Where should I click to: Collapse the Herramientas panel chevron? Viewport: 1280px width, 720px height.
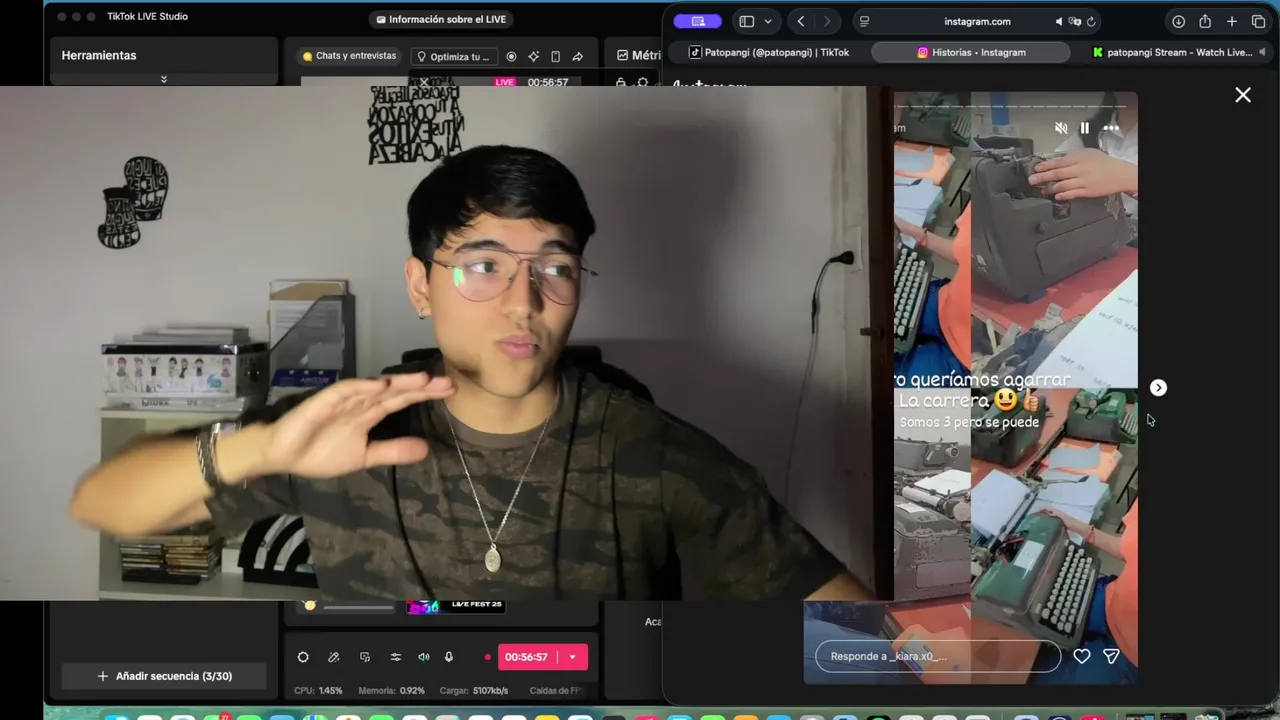coord(164,79)
